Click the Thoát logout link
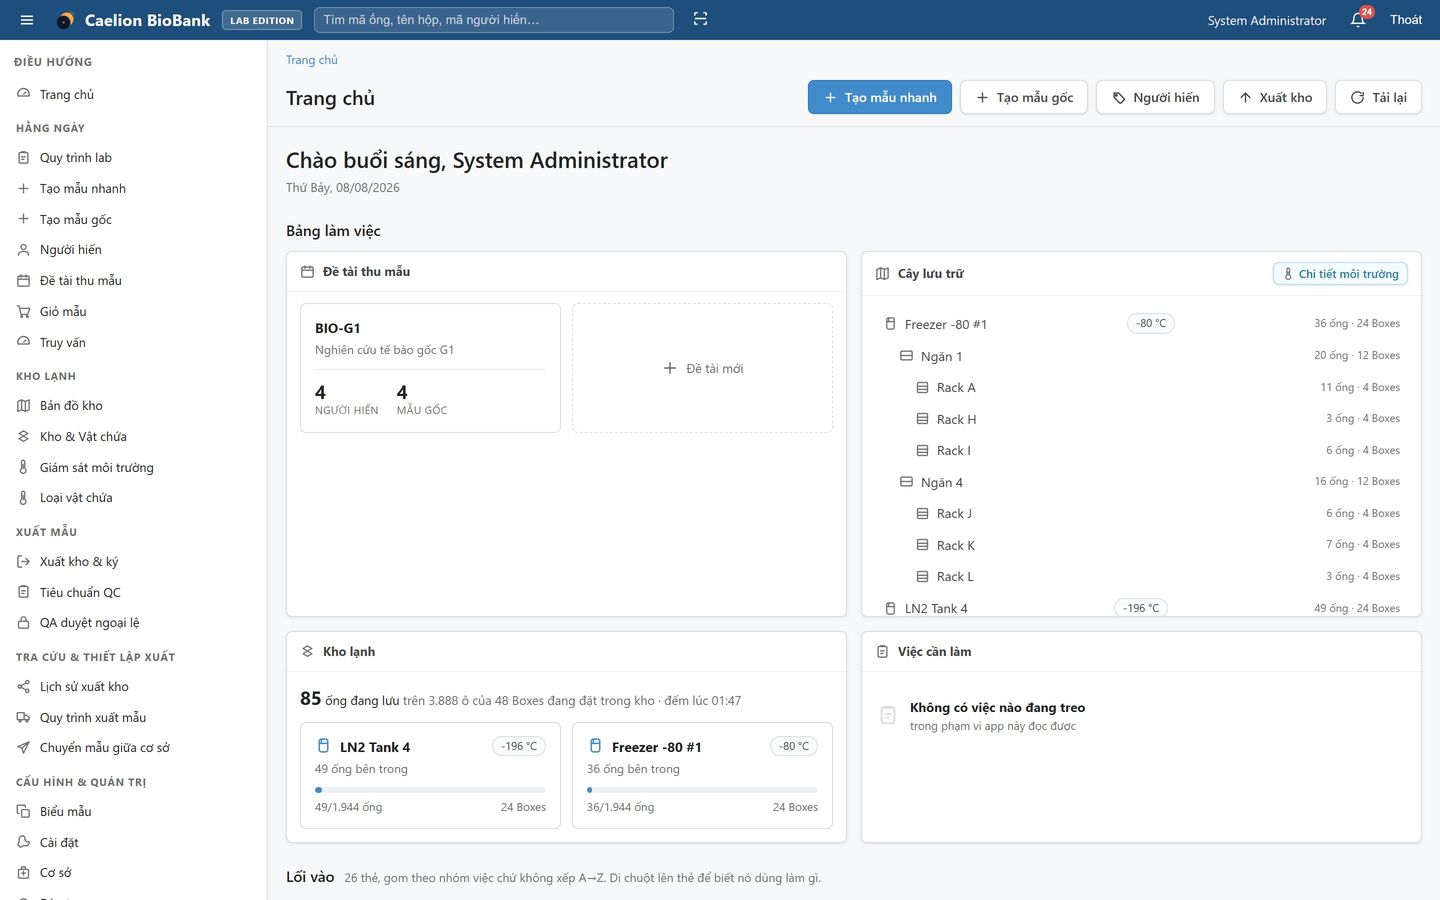 click(x=1405, y=20)
